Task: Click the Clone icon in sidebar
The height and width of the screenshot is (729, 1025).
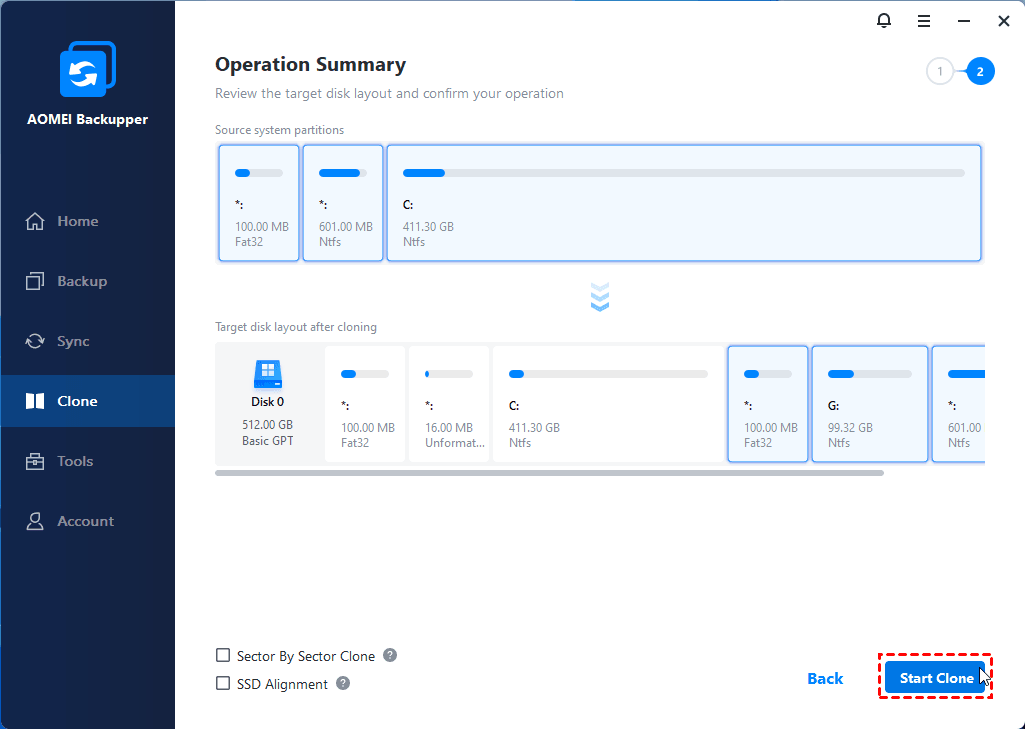Action: tap(35, 401)
